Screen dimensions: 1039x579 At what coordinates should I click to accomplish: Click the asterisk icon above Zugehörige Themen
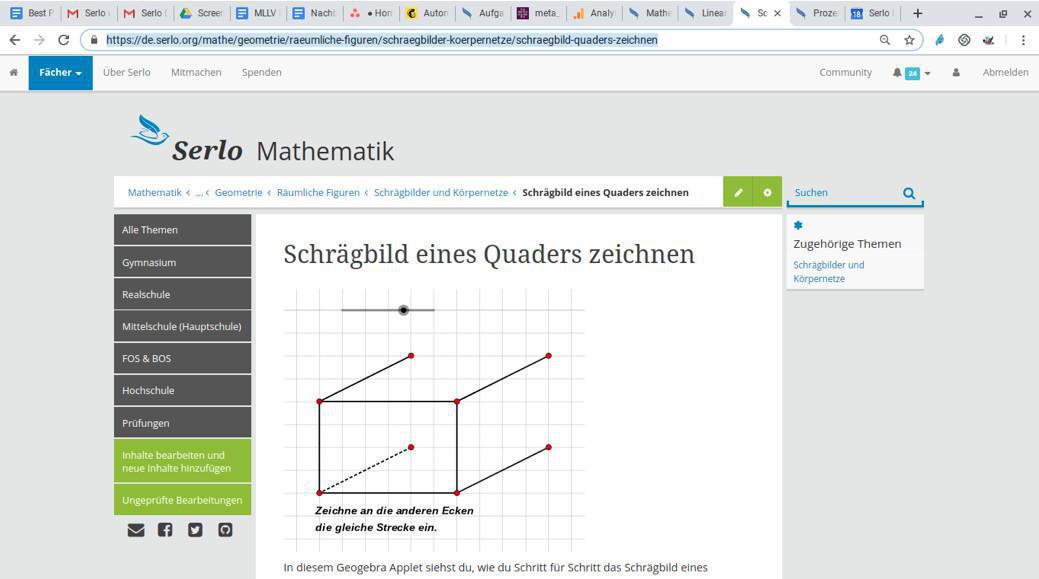[797, 225]
